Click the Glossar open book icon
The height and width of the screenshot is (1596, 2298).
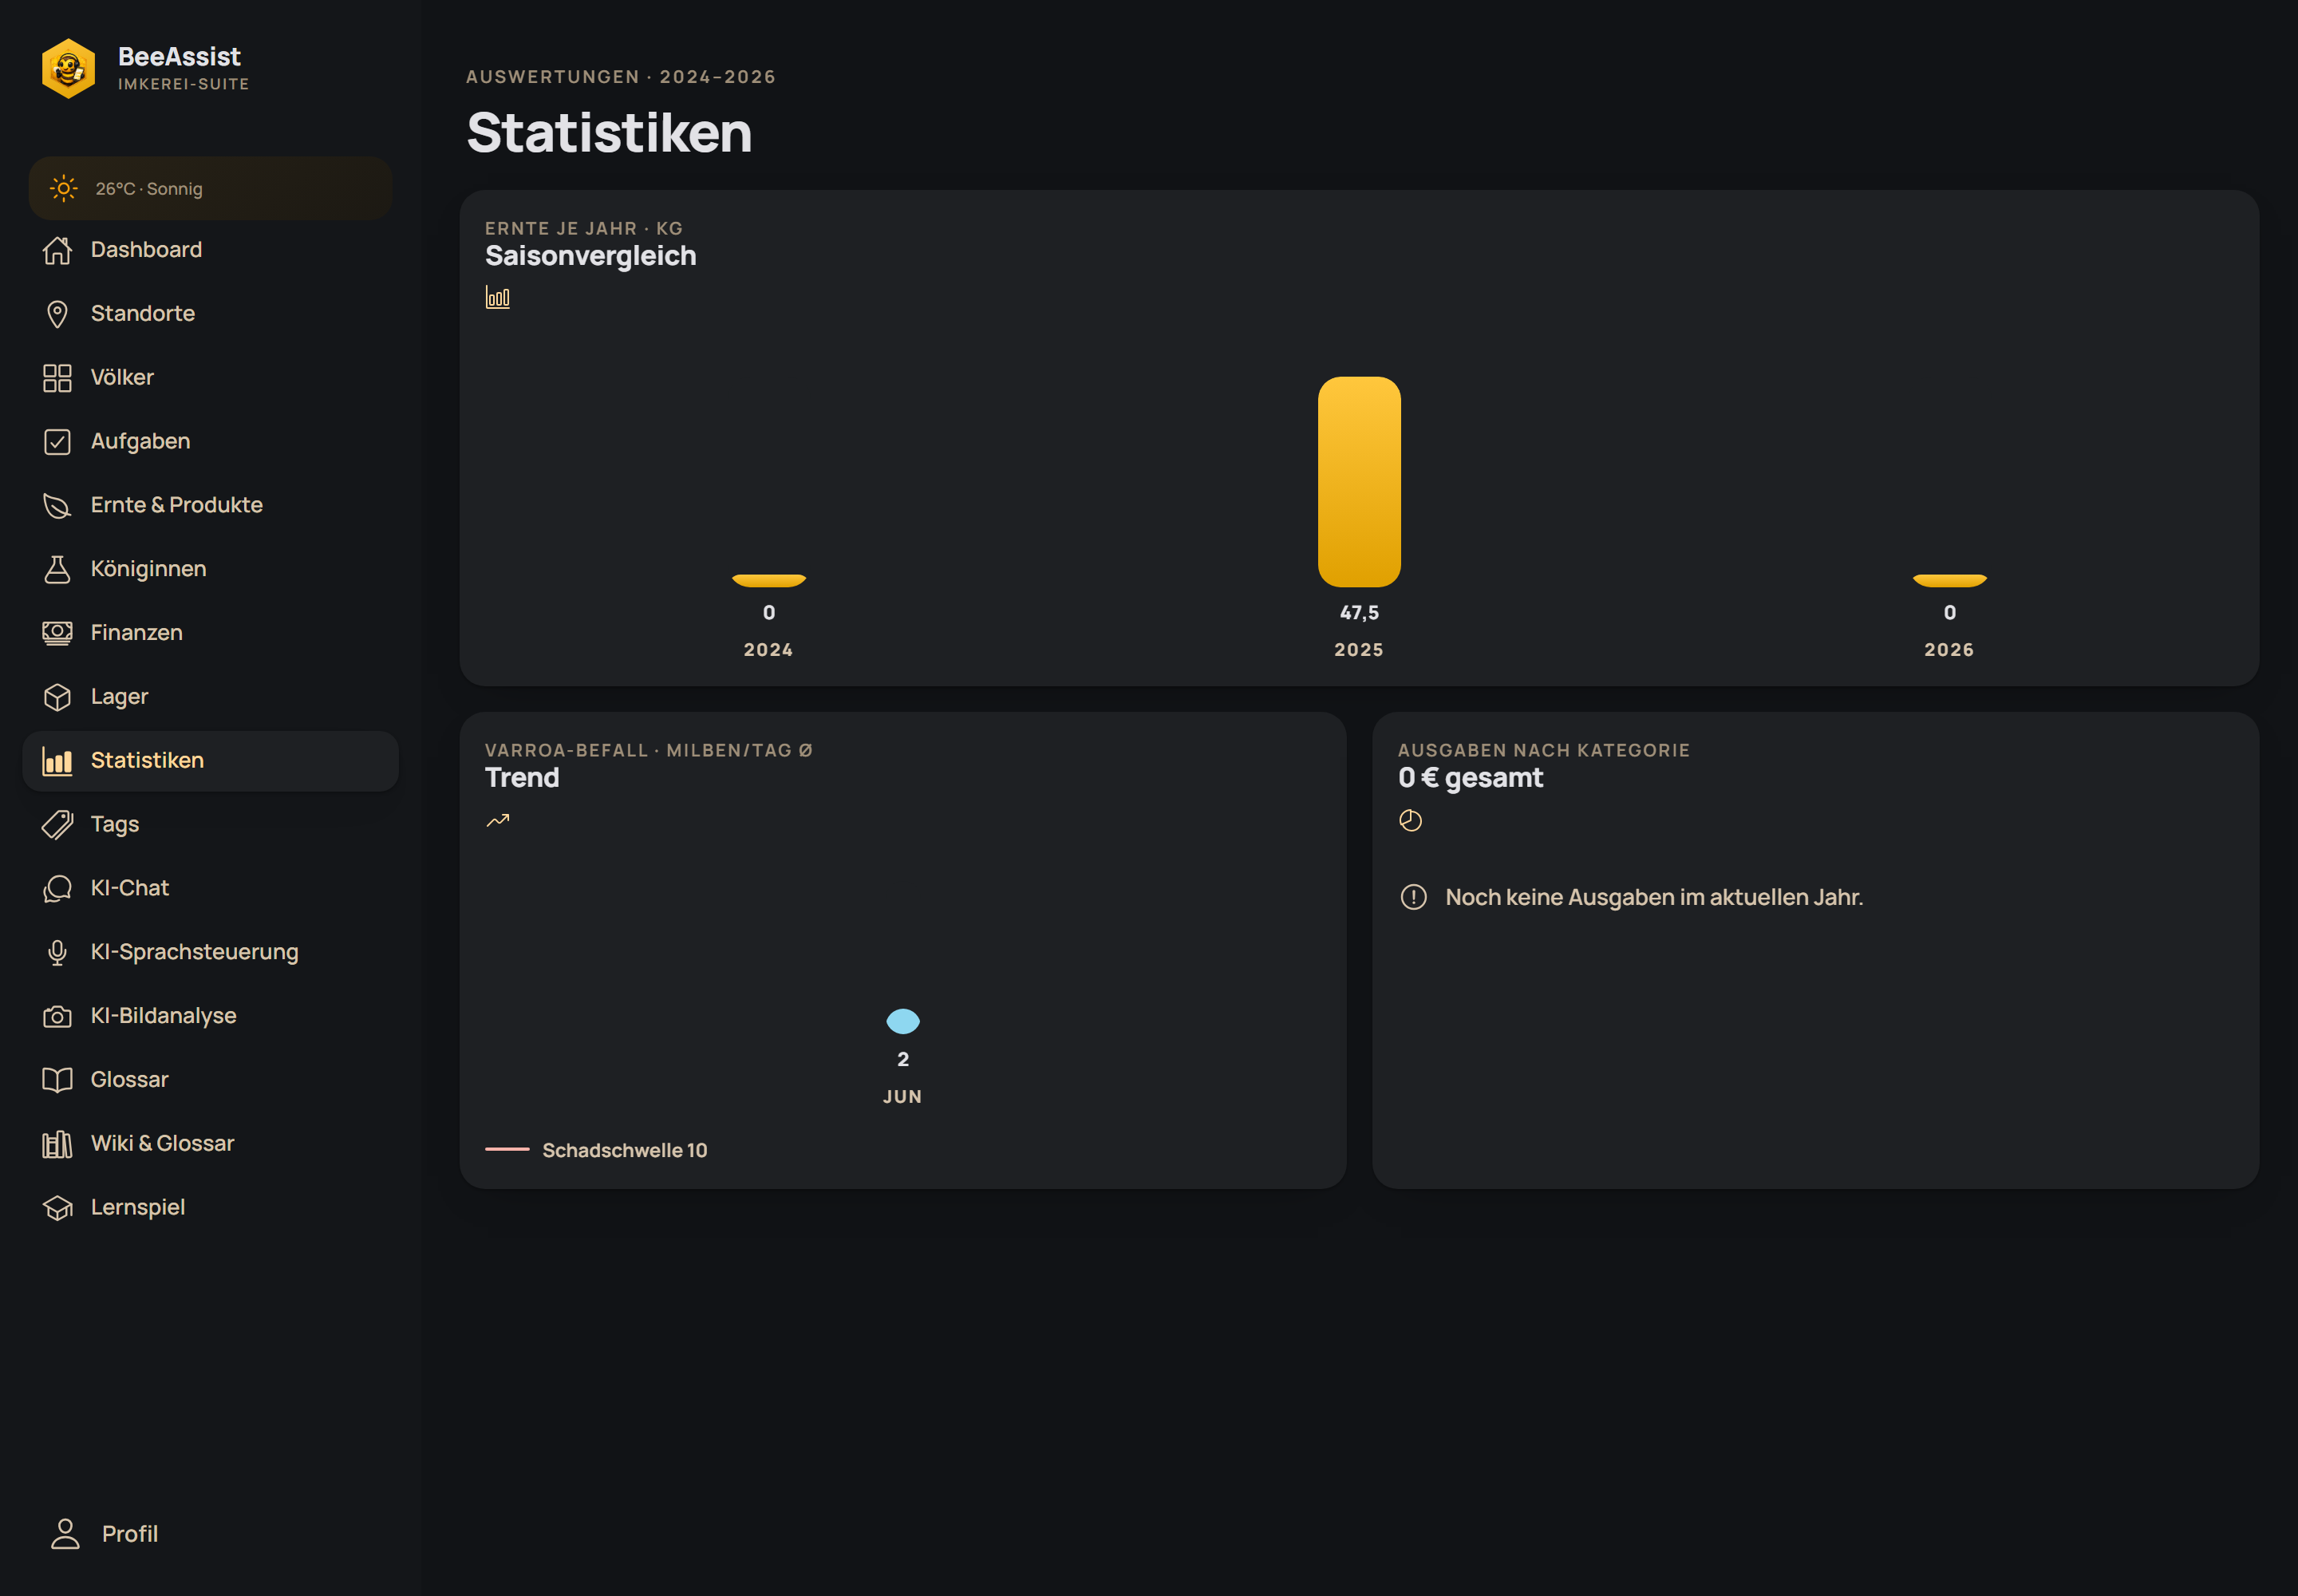pyautogui.click(x=57, y=1080)
